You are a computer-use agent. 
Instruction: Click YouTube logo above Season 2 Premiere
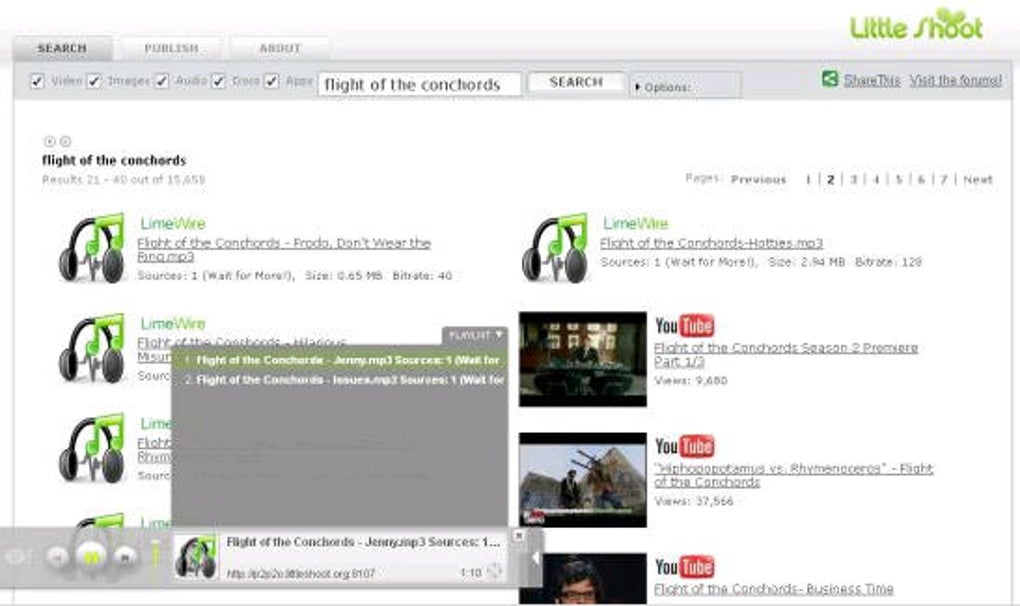(x=684, y=325)
